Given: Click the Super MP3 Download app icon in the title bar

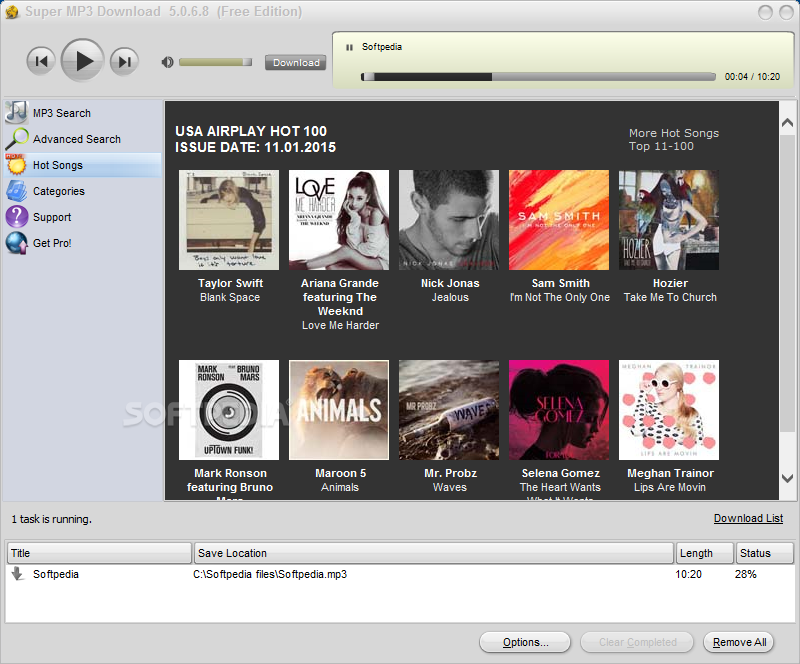Looking at the screenshot, I should pos(11,12).
